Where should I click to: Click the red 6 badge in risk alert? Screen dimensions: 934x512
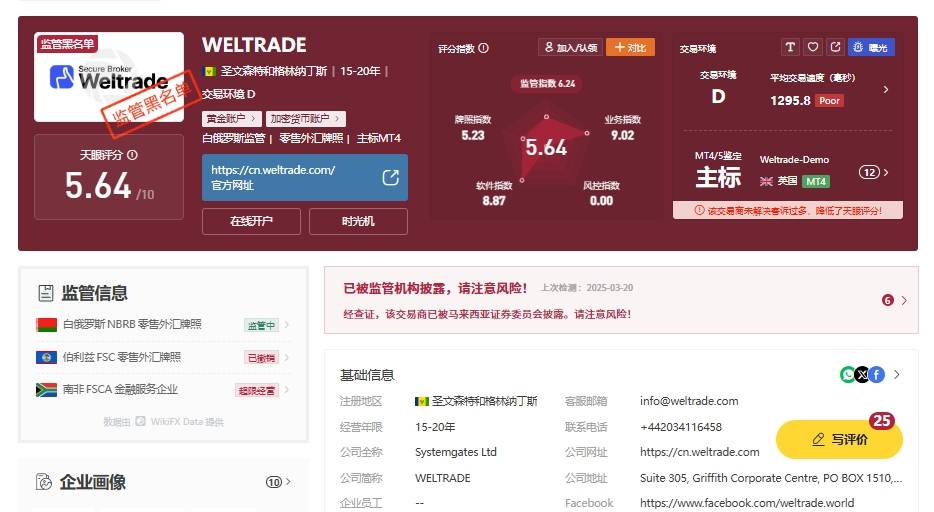(888, 301)
